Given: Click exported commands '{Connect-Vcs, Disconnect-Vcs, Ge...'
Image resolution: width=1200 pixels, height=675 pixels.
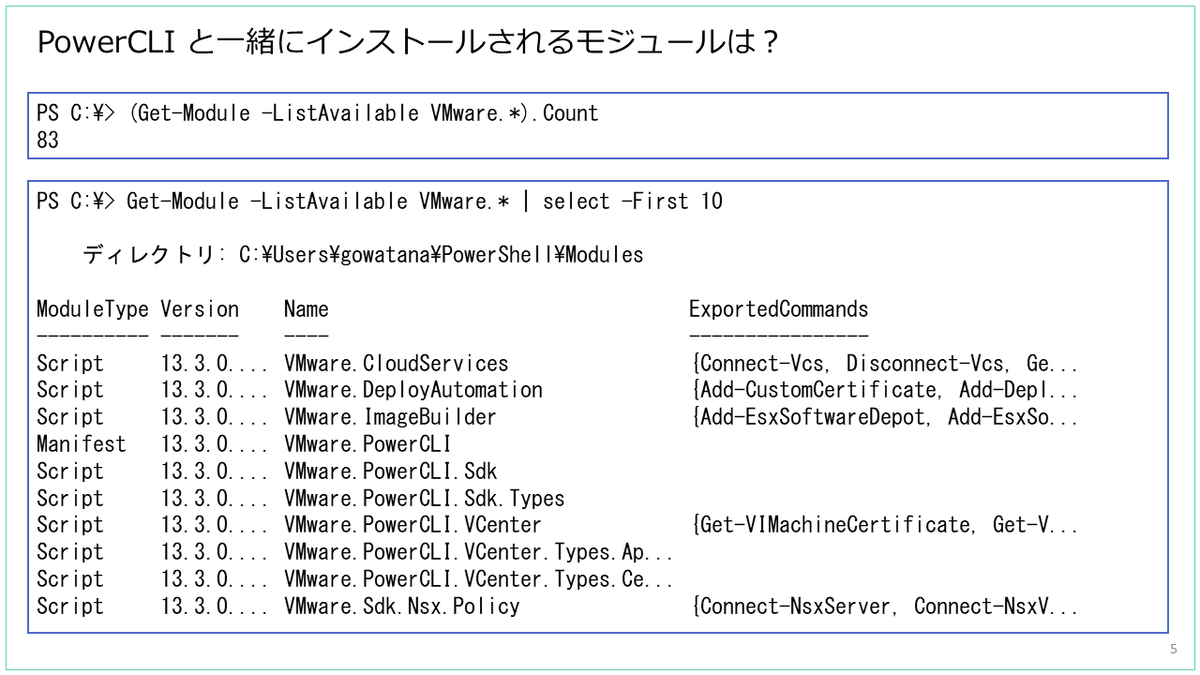Looking at the screenshot, I should tap(884, 364).
